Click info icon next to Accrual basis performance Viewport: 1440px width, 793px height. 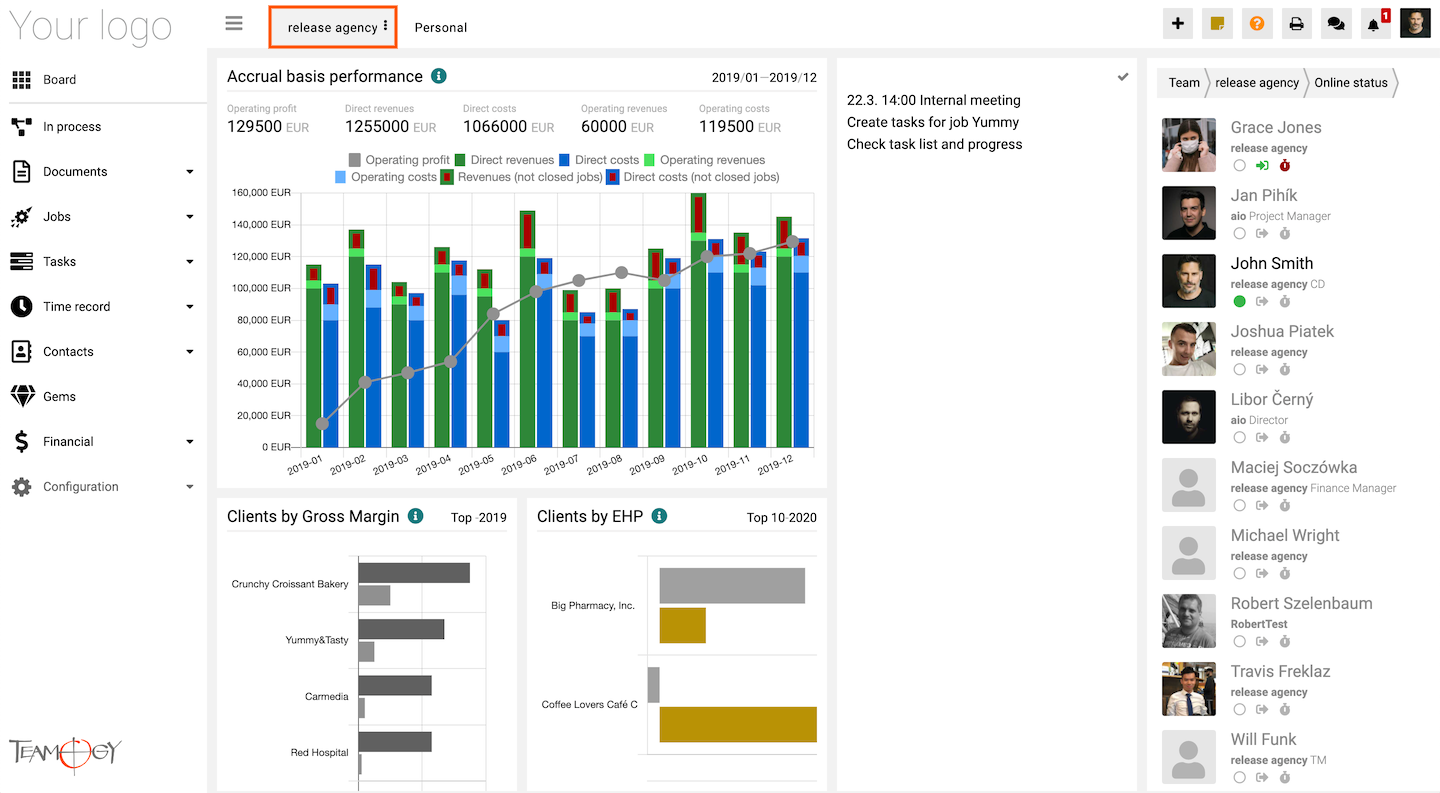438,76
